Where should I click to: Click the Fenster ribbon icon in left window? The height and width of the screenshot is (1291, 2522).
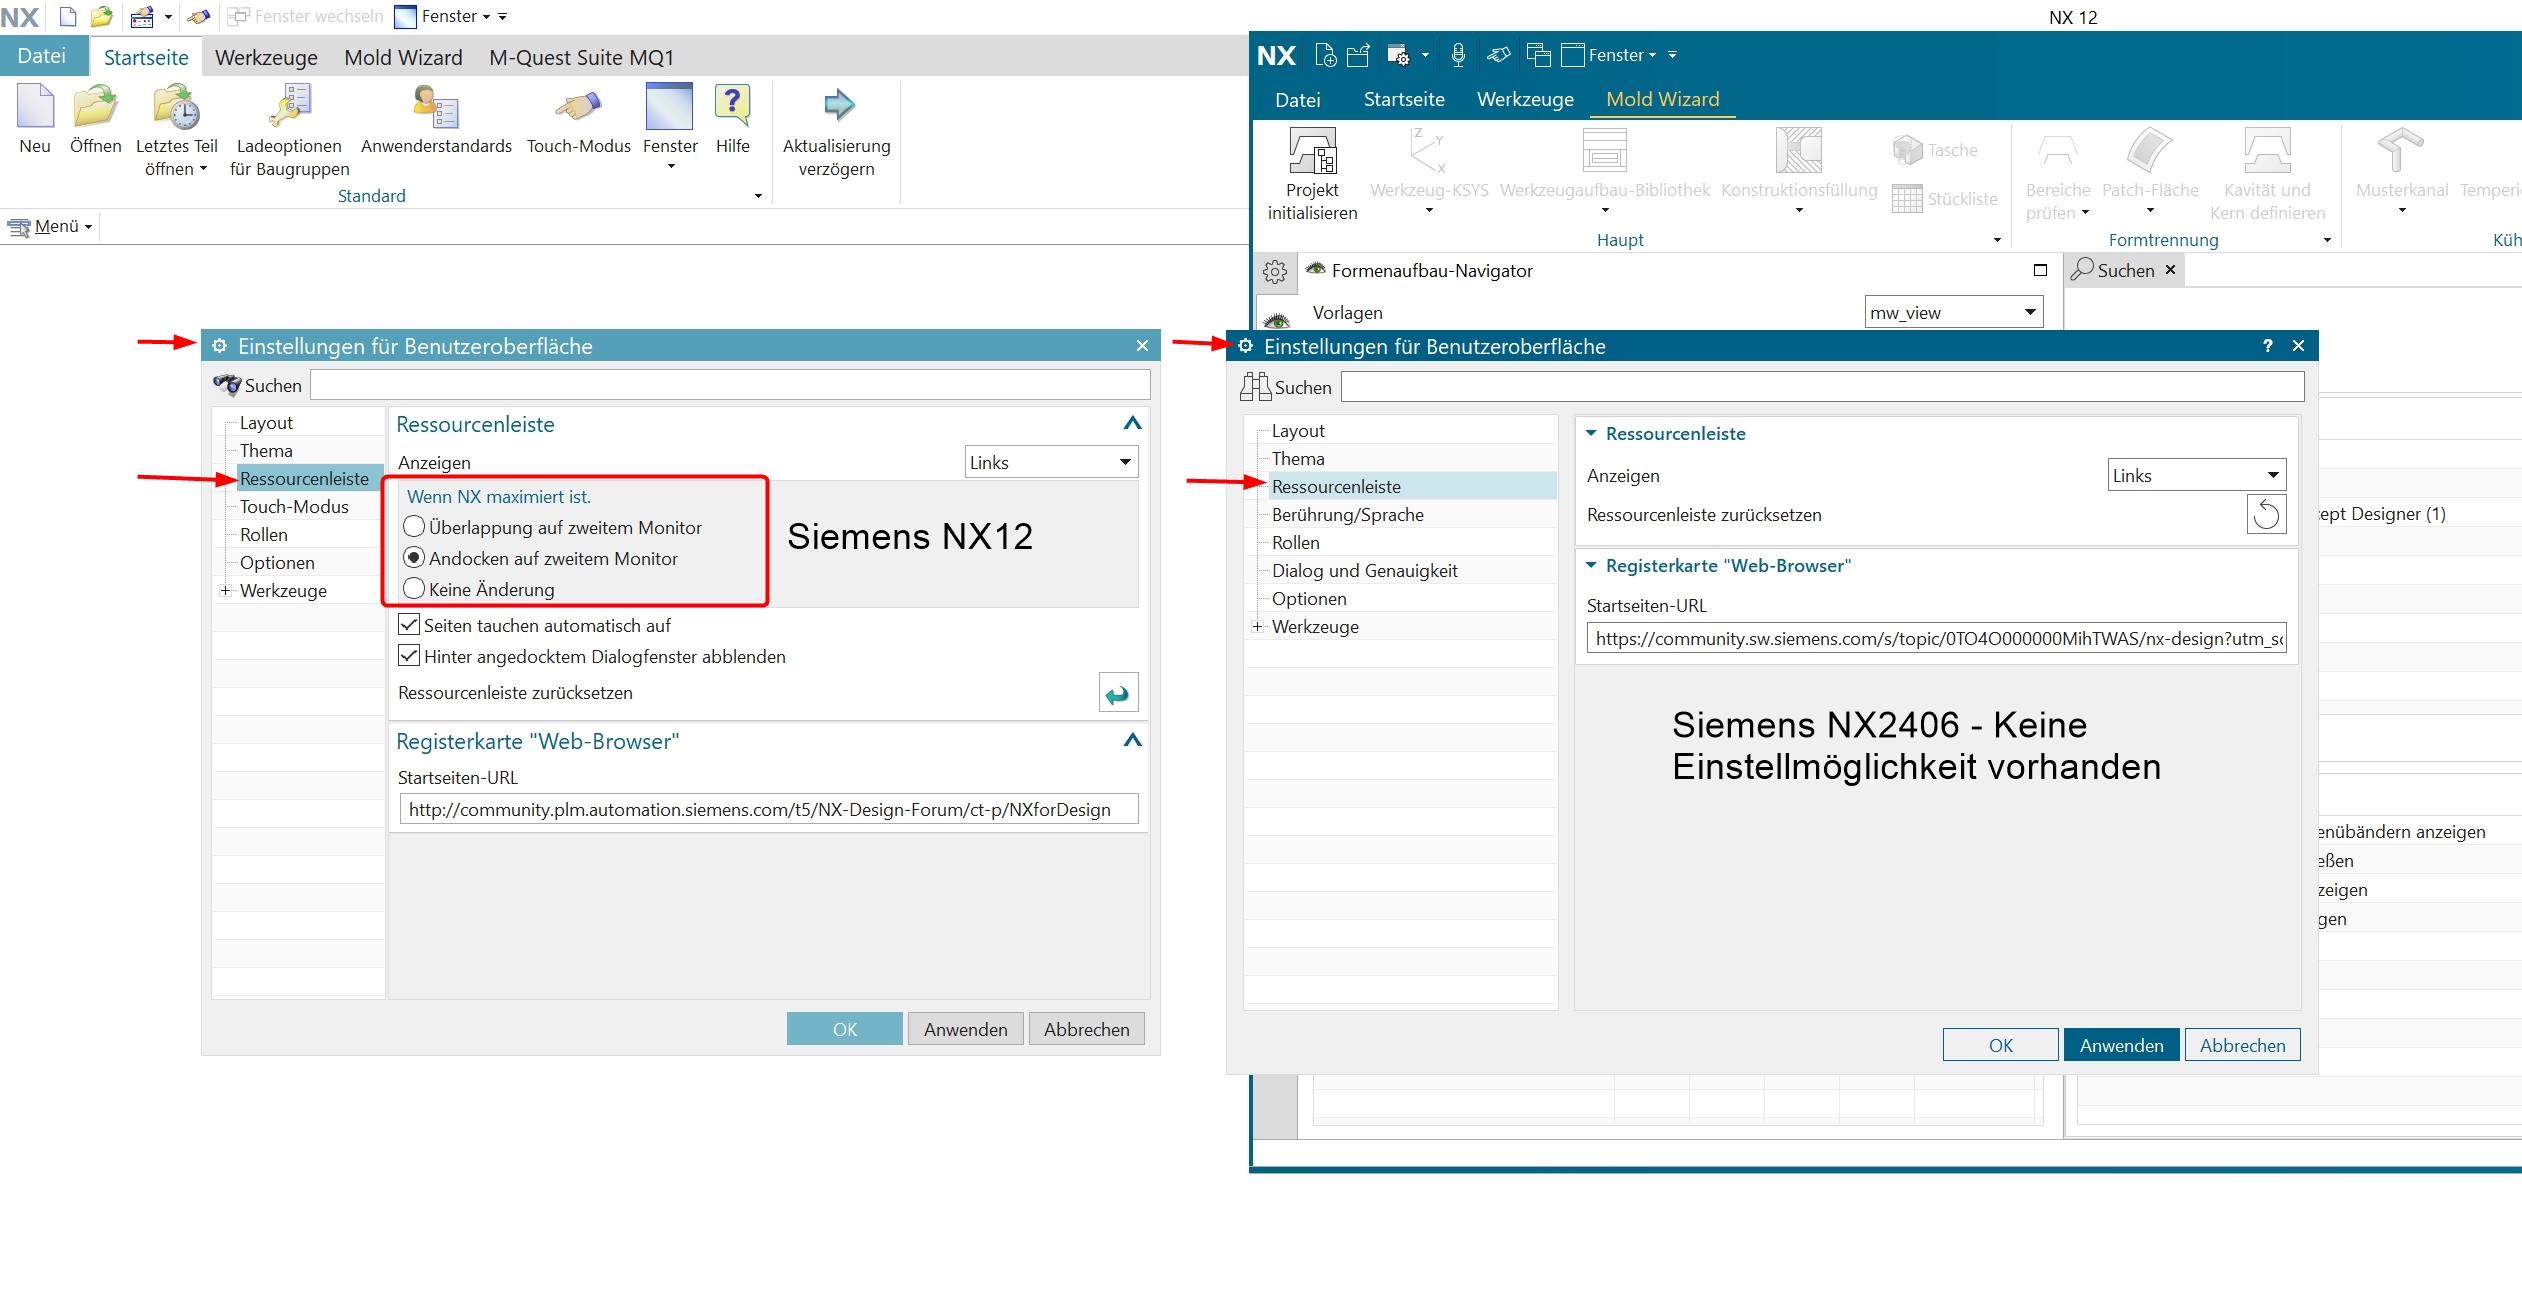[669, 106]
